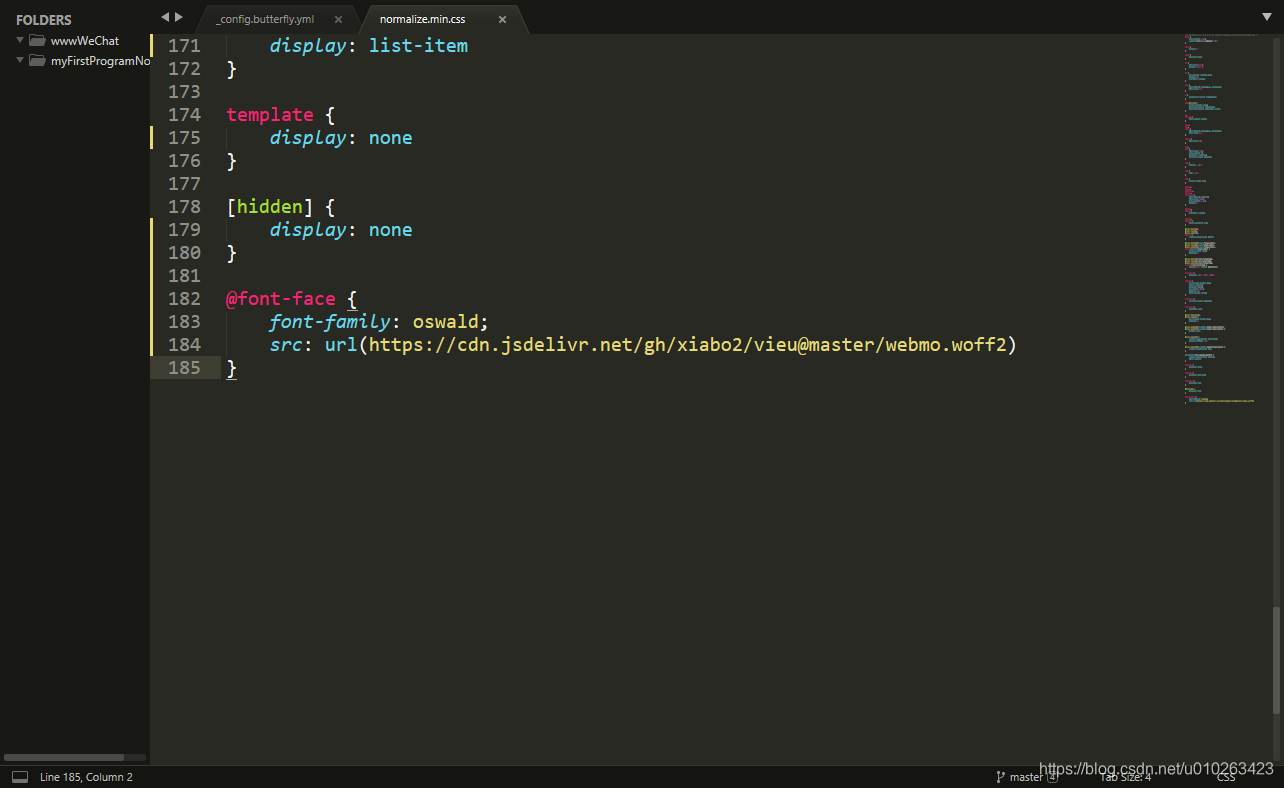Viewport: 1284px width, 788px height.
Task: Click 'display' property on line 179
Action: pyautogui.click(x=308, y=230)
